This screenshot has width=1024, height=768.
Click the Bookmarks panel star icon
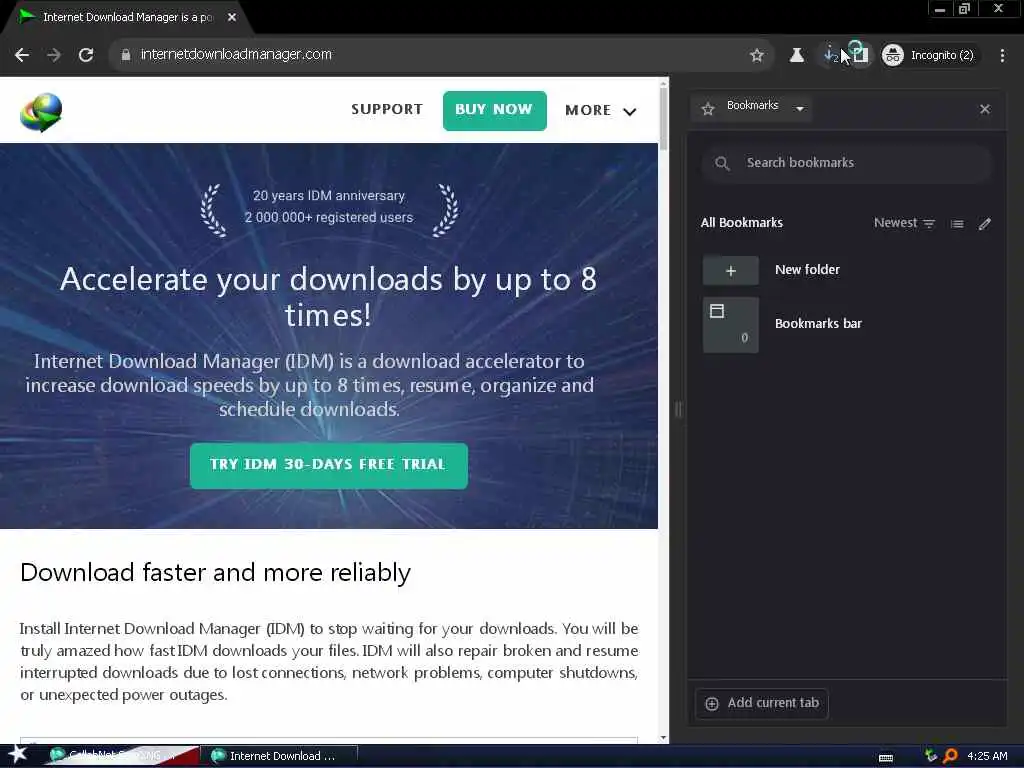tap(708, 109)
